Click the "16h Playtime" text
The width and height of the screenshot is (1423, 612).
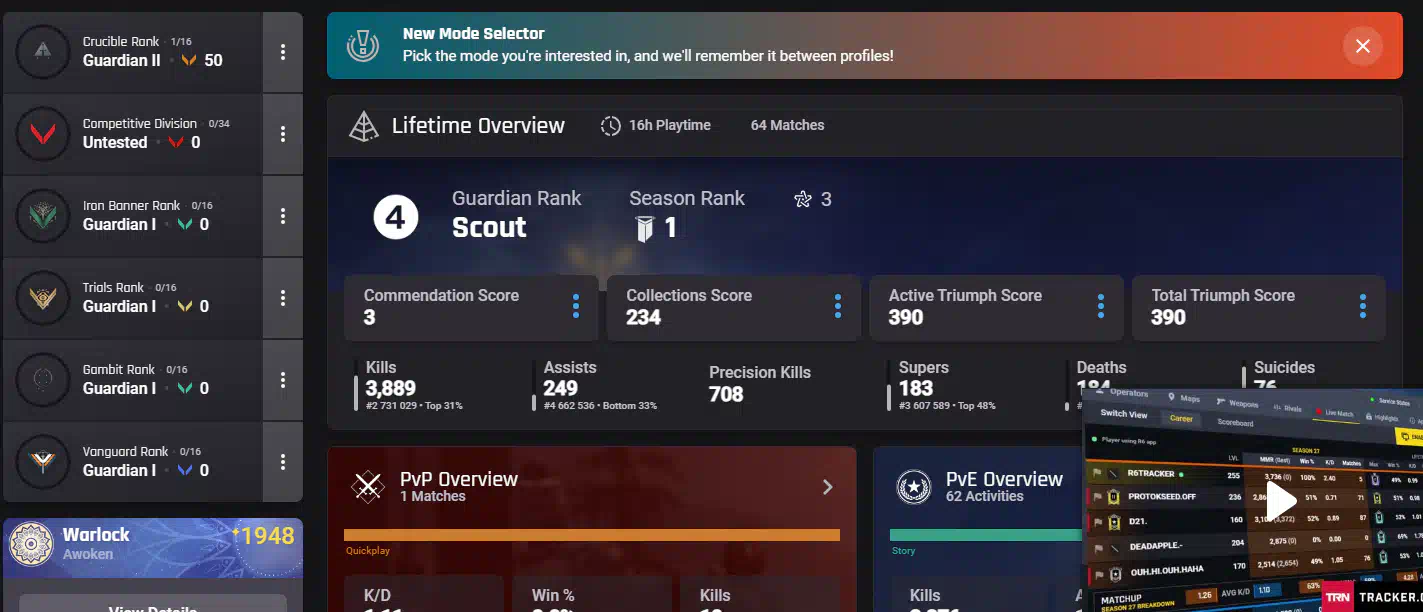(670, 126)
